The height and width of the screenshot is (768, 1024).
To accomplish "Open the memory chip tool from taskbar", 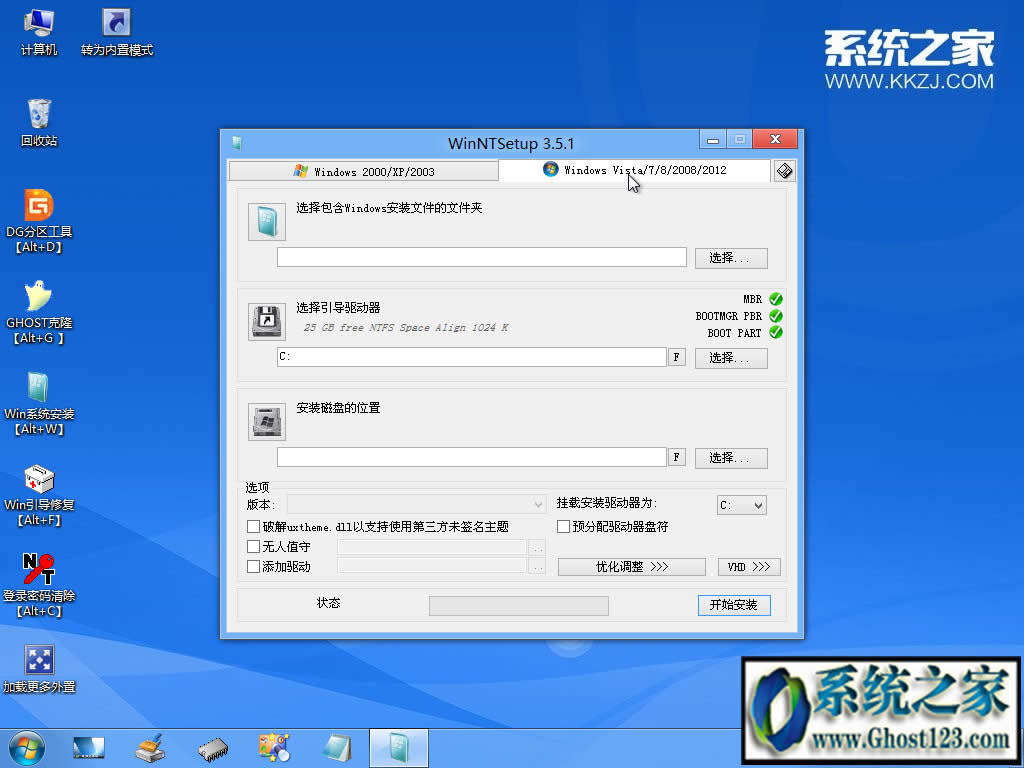I will pos(212,747).
